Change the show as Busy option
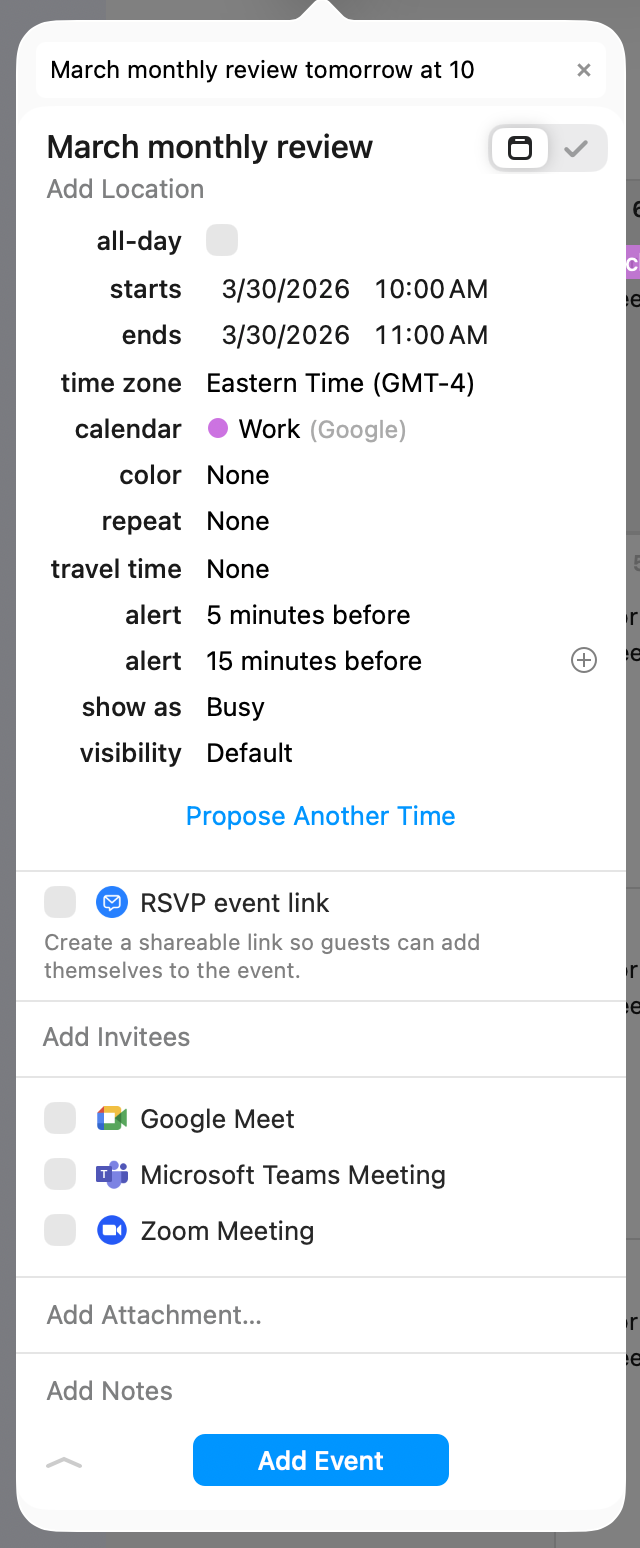 (236, 707)
